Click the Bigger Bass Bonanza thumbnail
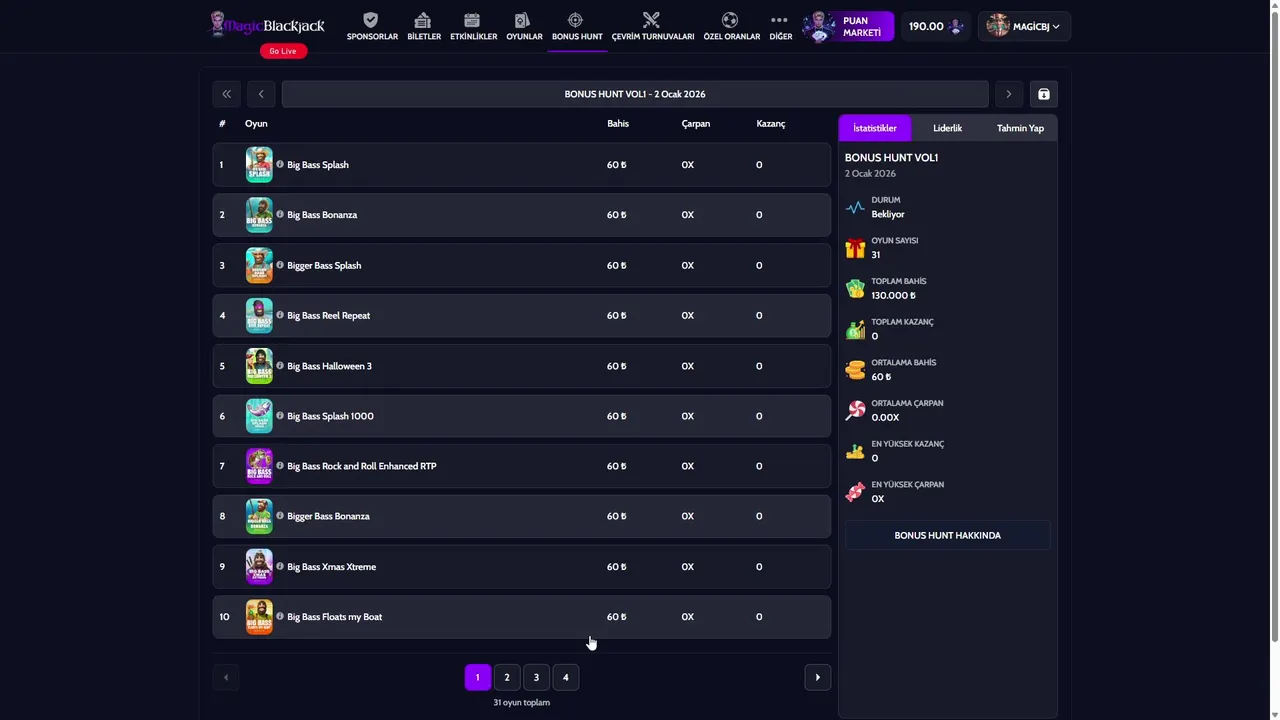 tap(259, 516)
